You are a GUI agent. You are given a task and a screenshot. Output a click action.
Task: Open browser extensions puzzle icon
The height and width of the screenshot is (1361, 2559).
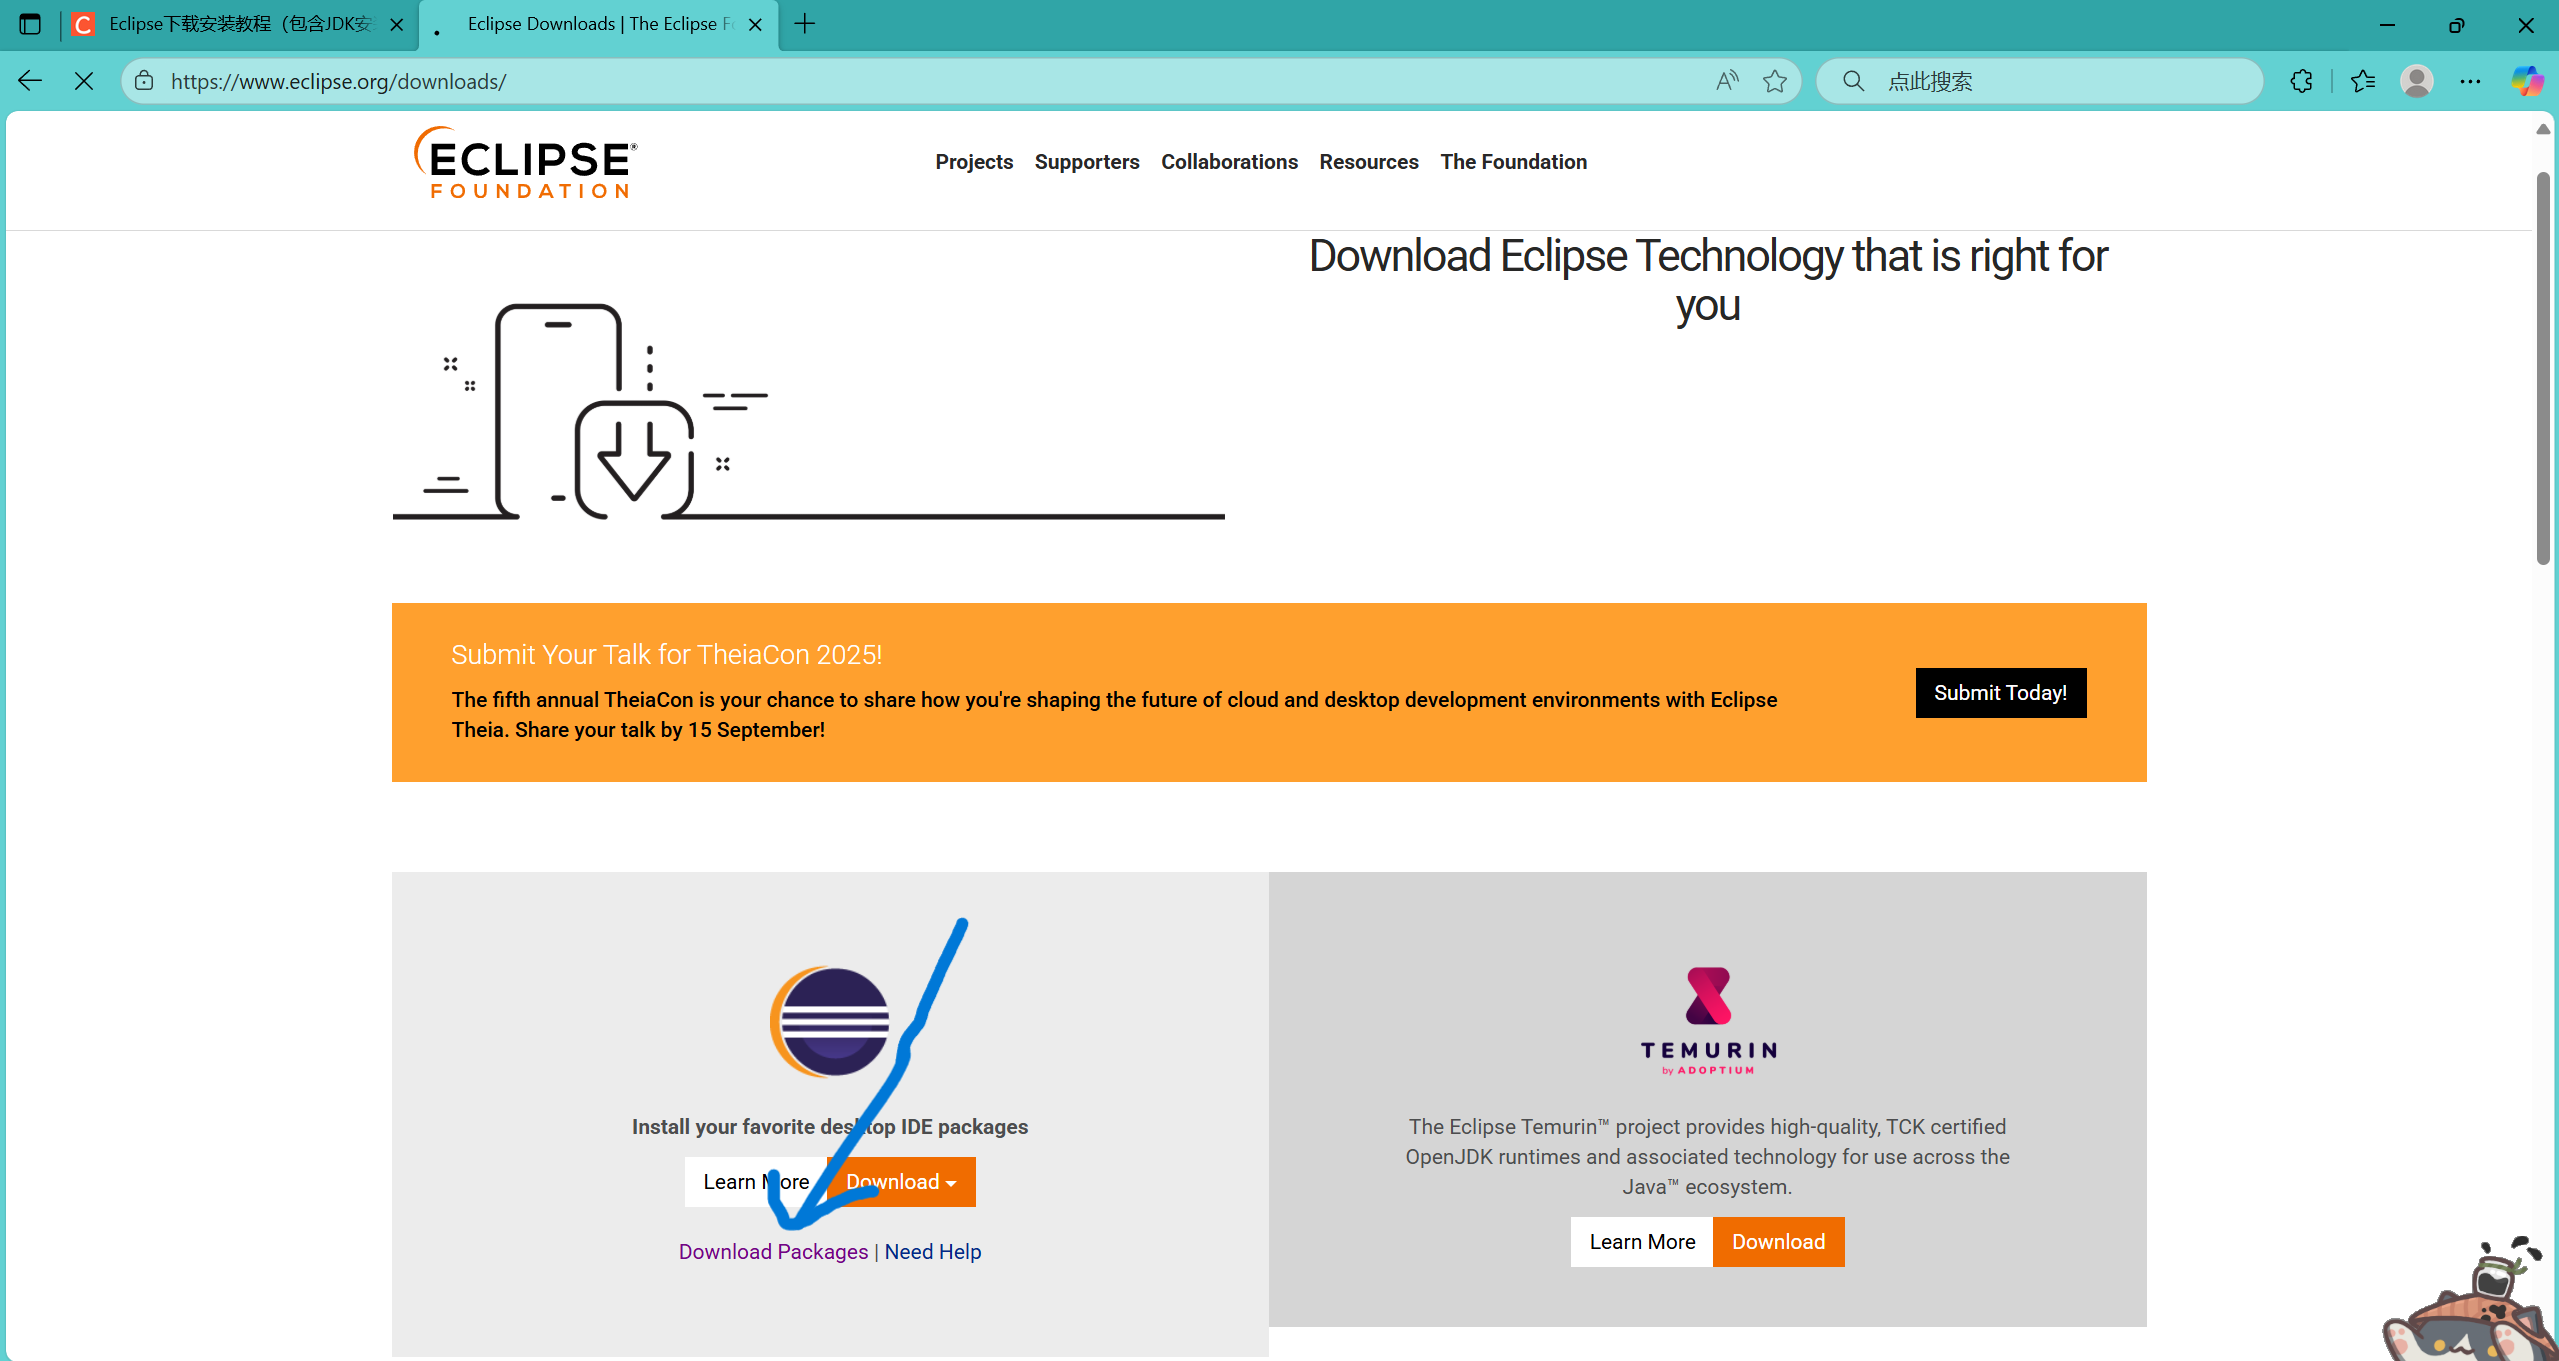[2301, 81]
